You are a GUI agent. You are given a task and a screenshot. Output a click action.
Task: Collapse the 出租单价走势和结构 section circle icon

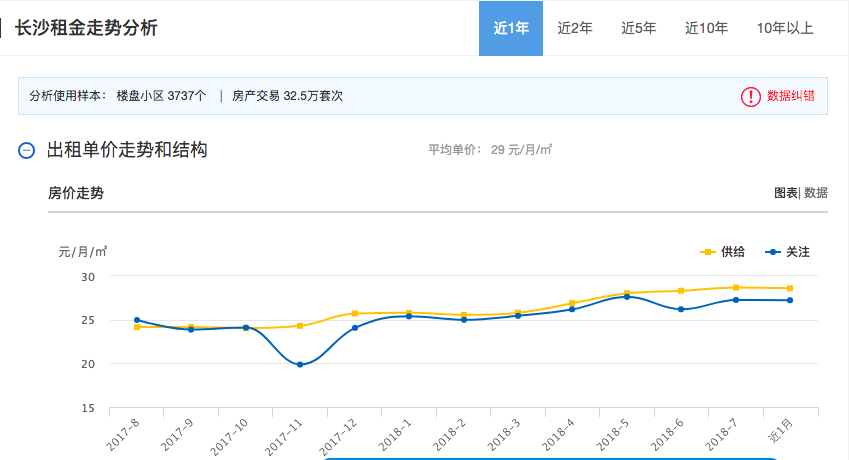pyautogui.click(x=27, y=150)
